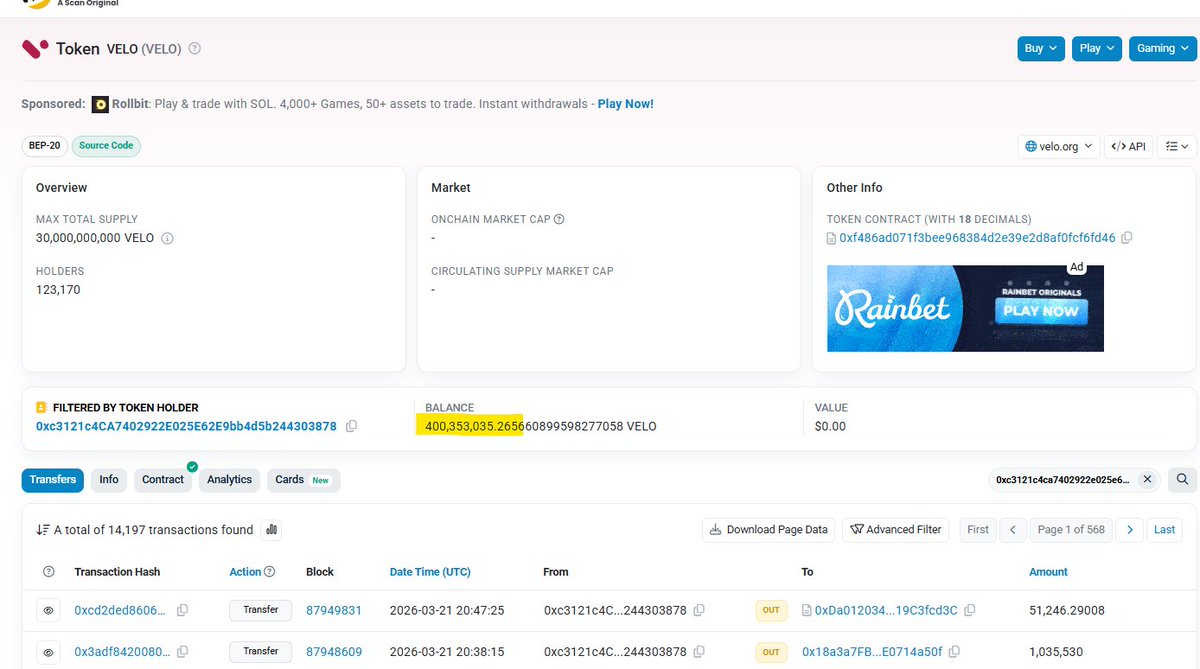Open transaction hash 0xcd2ded8606 link
Image resolution: width=1200 pixels, height=669 pixels.
[121, 610]
